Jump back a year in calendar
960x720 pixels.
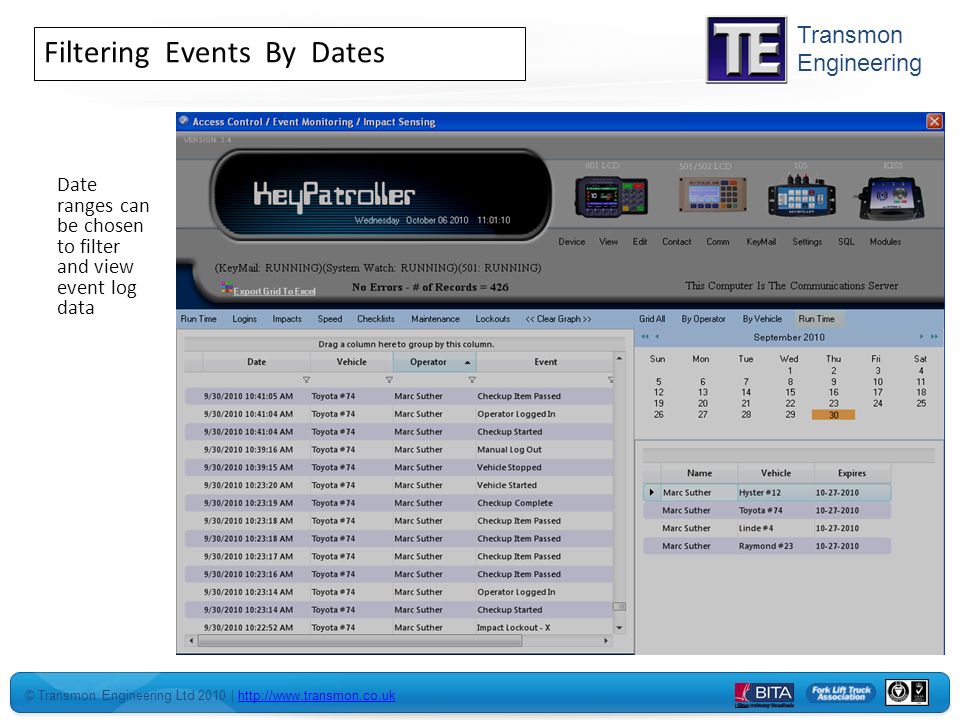(645, 336)
